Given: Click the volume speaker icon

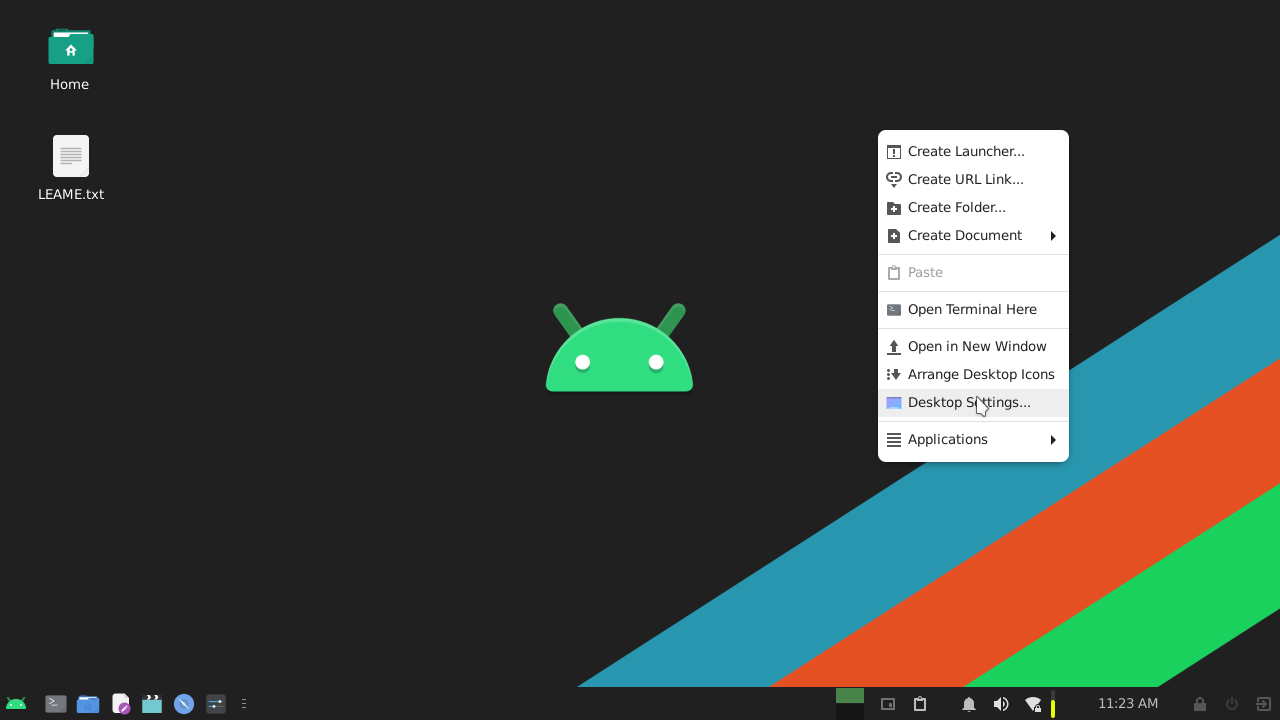Looking at the screenshot, I should pyautogui.click(x=1001, y=704).
